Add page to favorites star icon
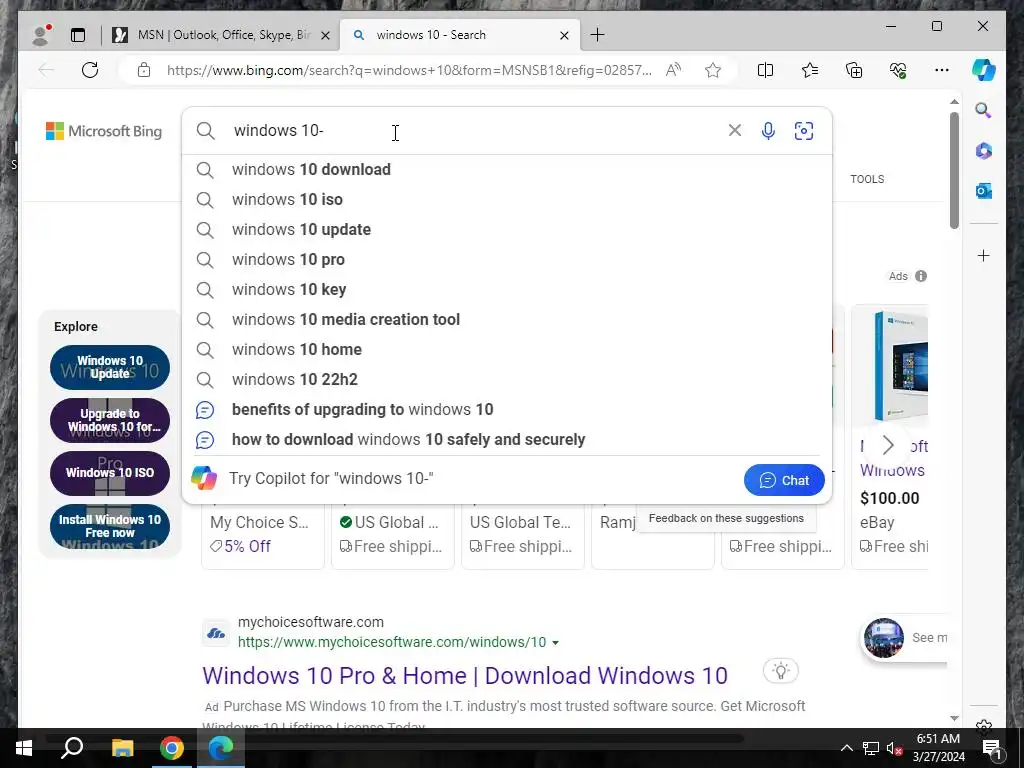 (x=713, y=70)
